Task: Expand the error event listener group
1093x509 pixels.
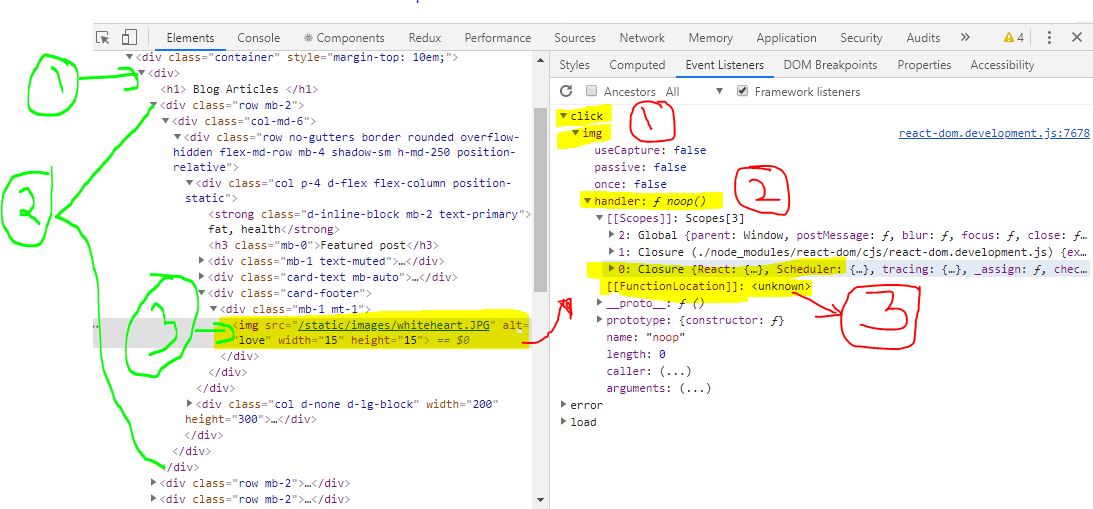Action: tap(564, 405)
